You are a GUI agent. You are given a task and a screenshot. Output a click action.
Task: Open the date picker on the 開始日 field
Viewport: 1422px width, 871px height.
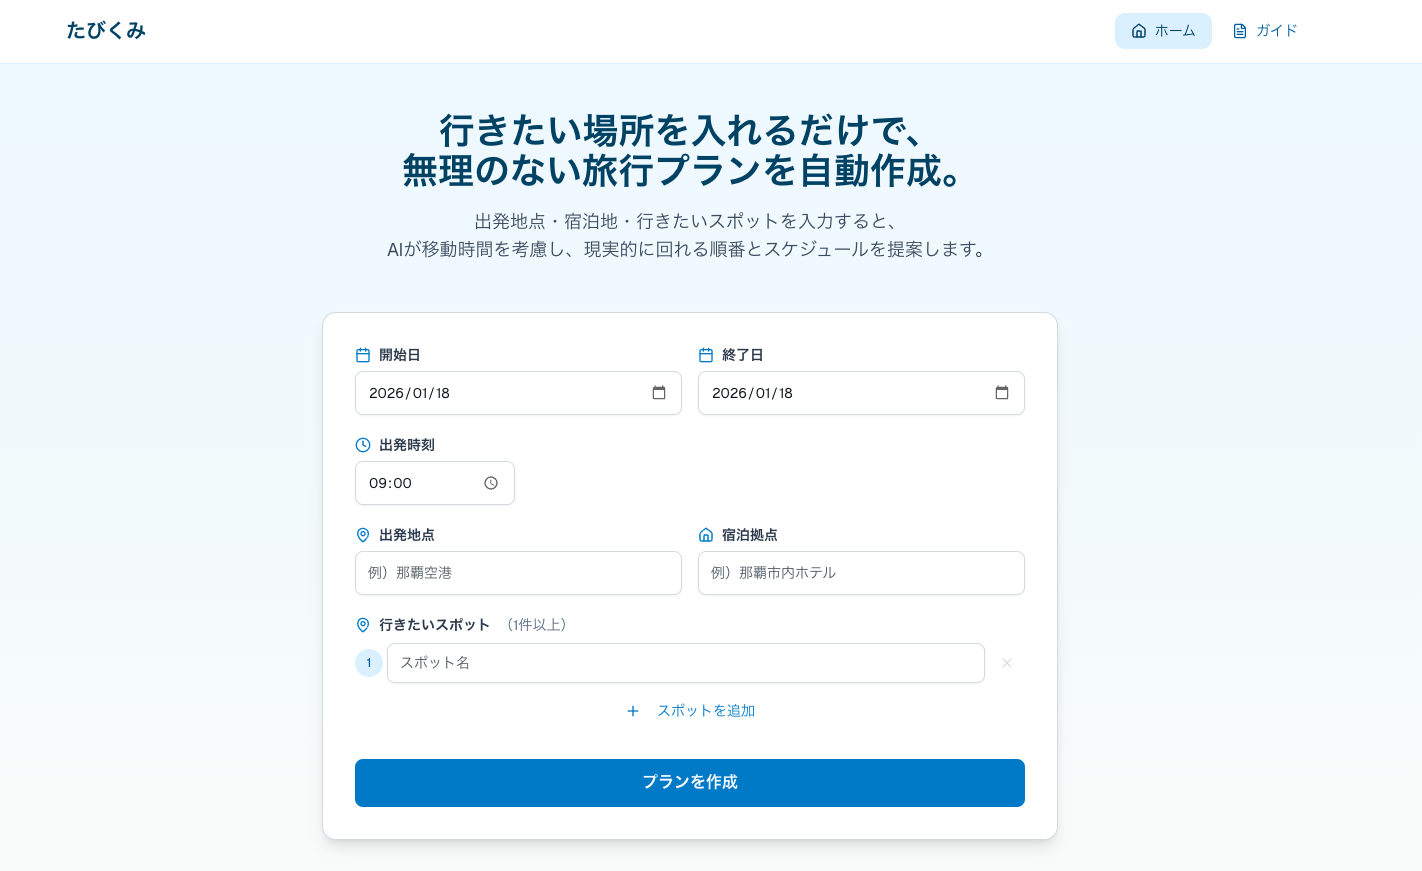point(658,393)
